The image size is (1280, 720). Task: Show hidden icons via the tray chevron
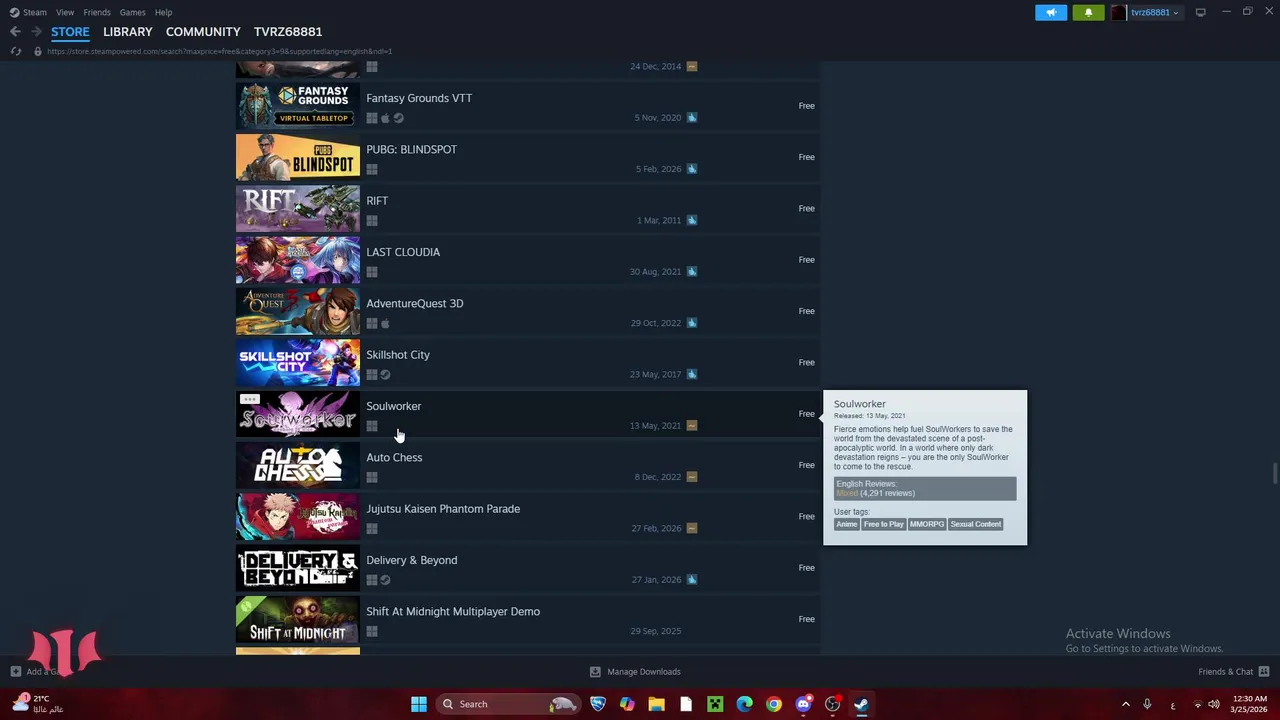(x=1125, y=704)
